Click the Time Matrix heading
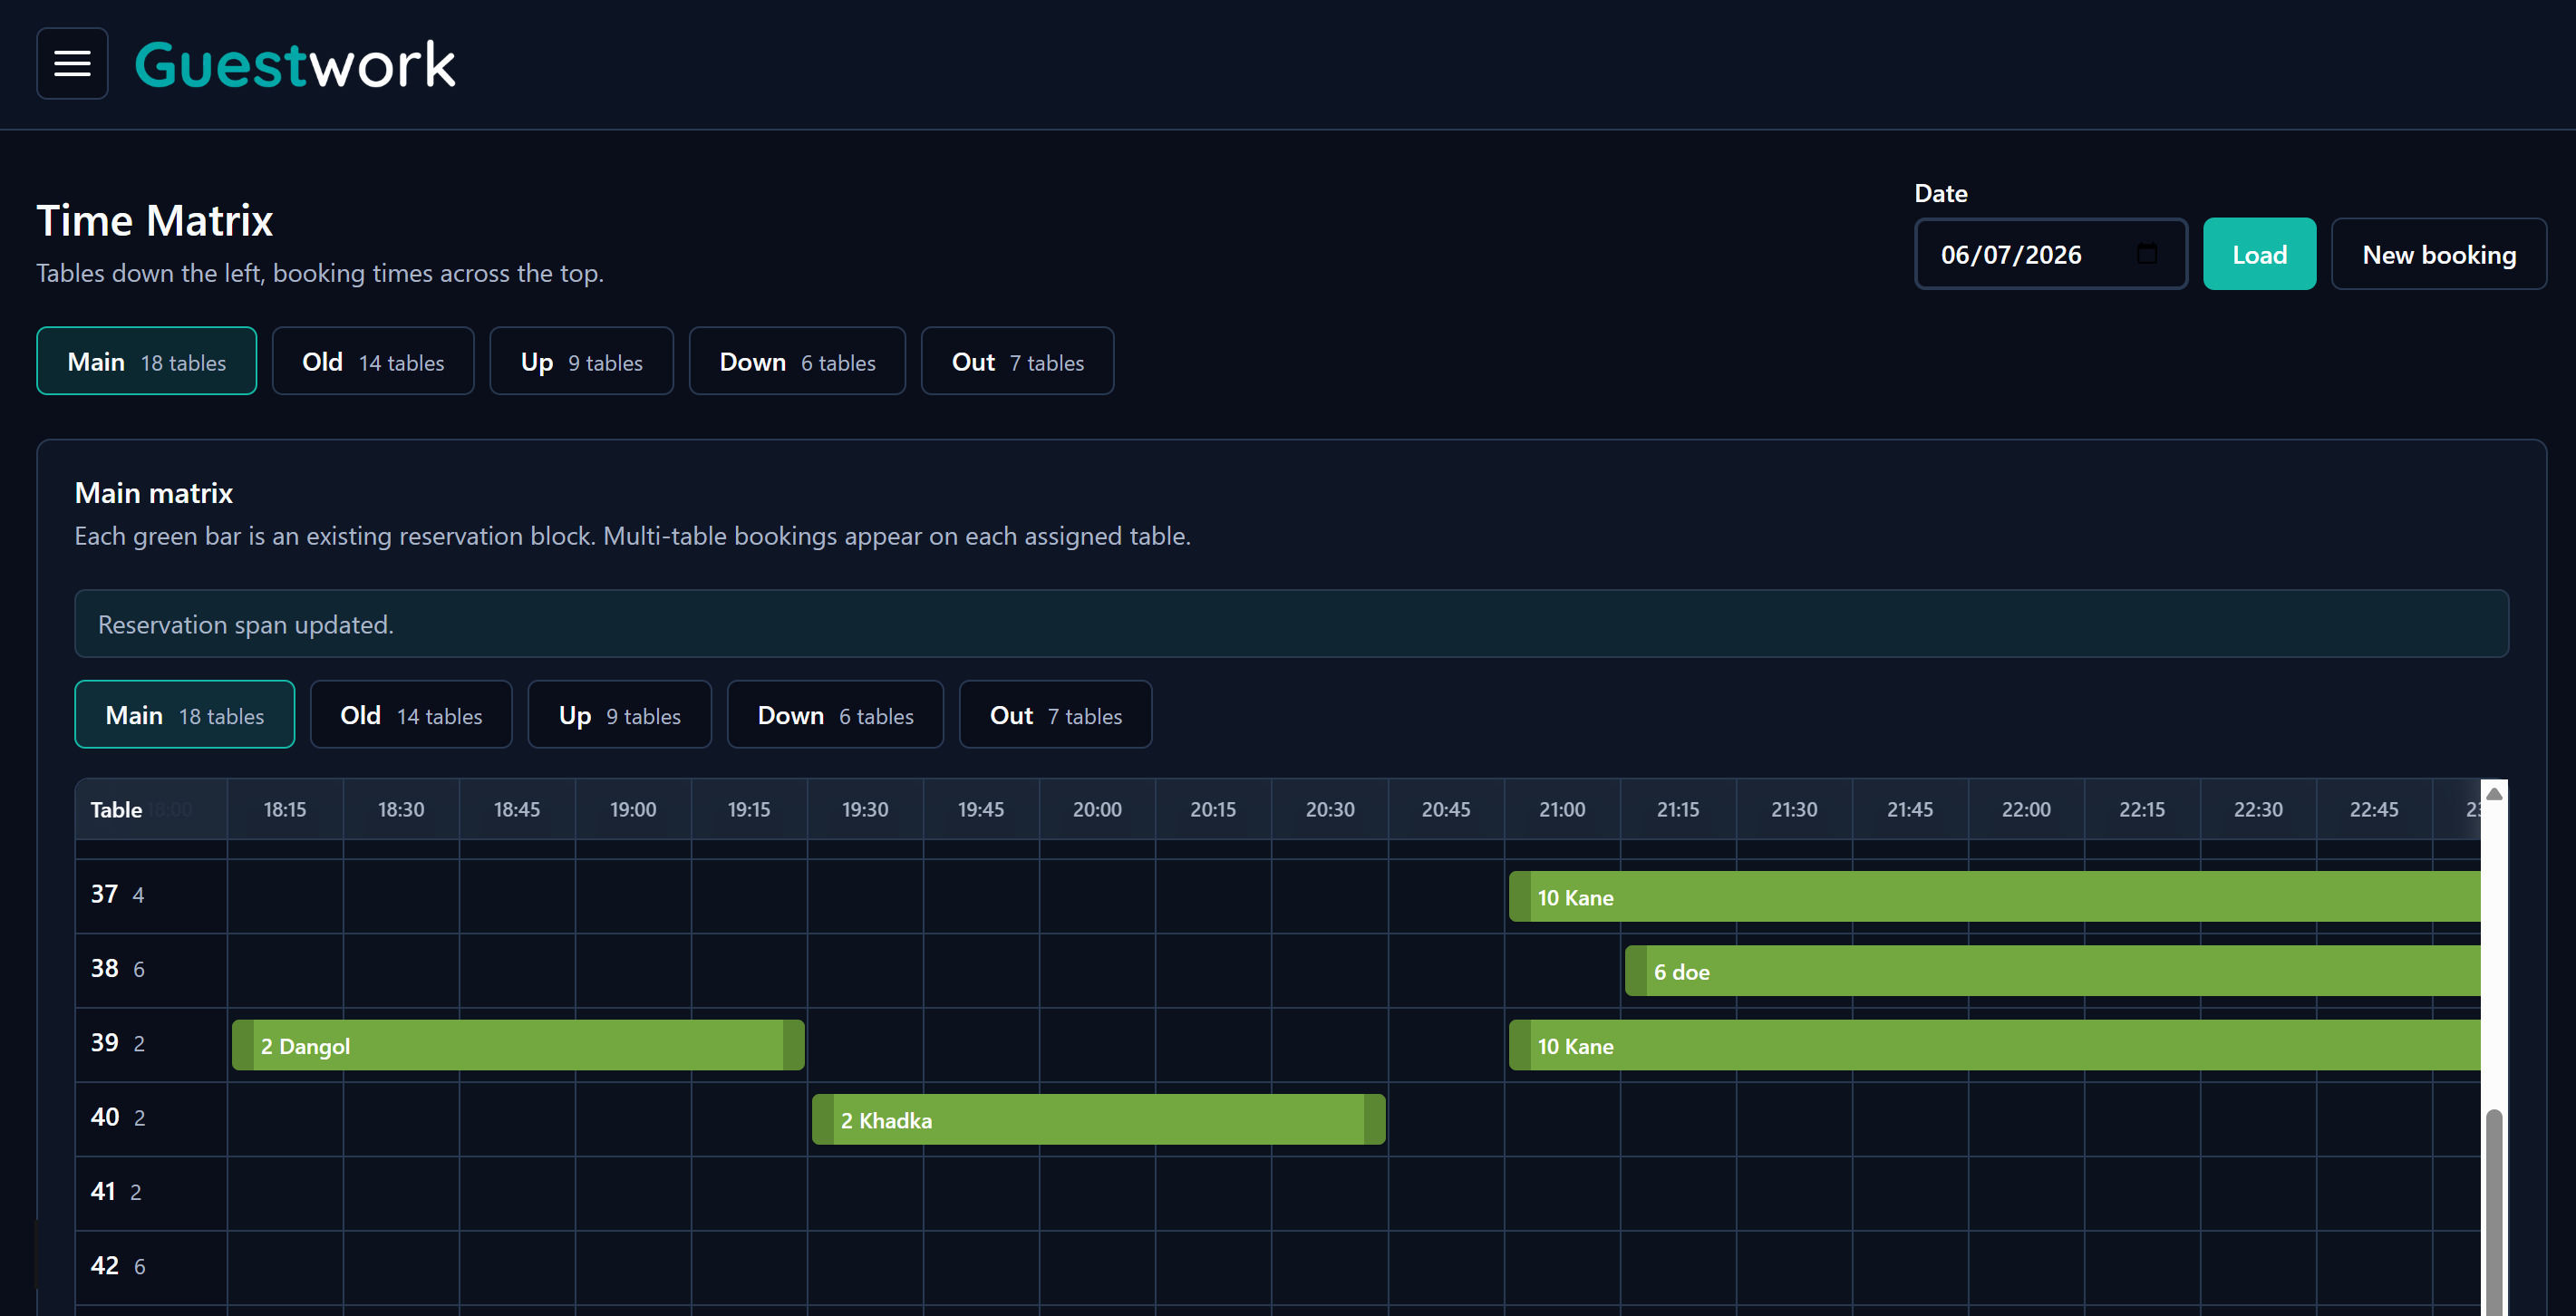 click(155, 220)
